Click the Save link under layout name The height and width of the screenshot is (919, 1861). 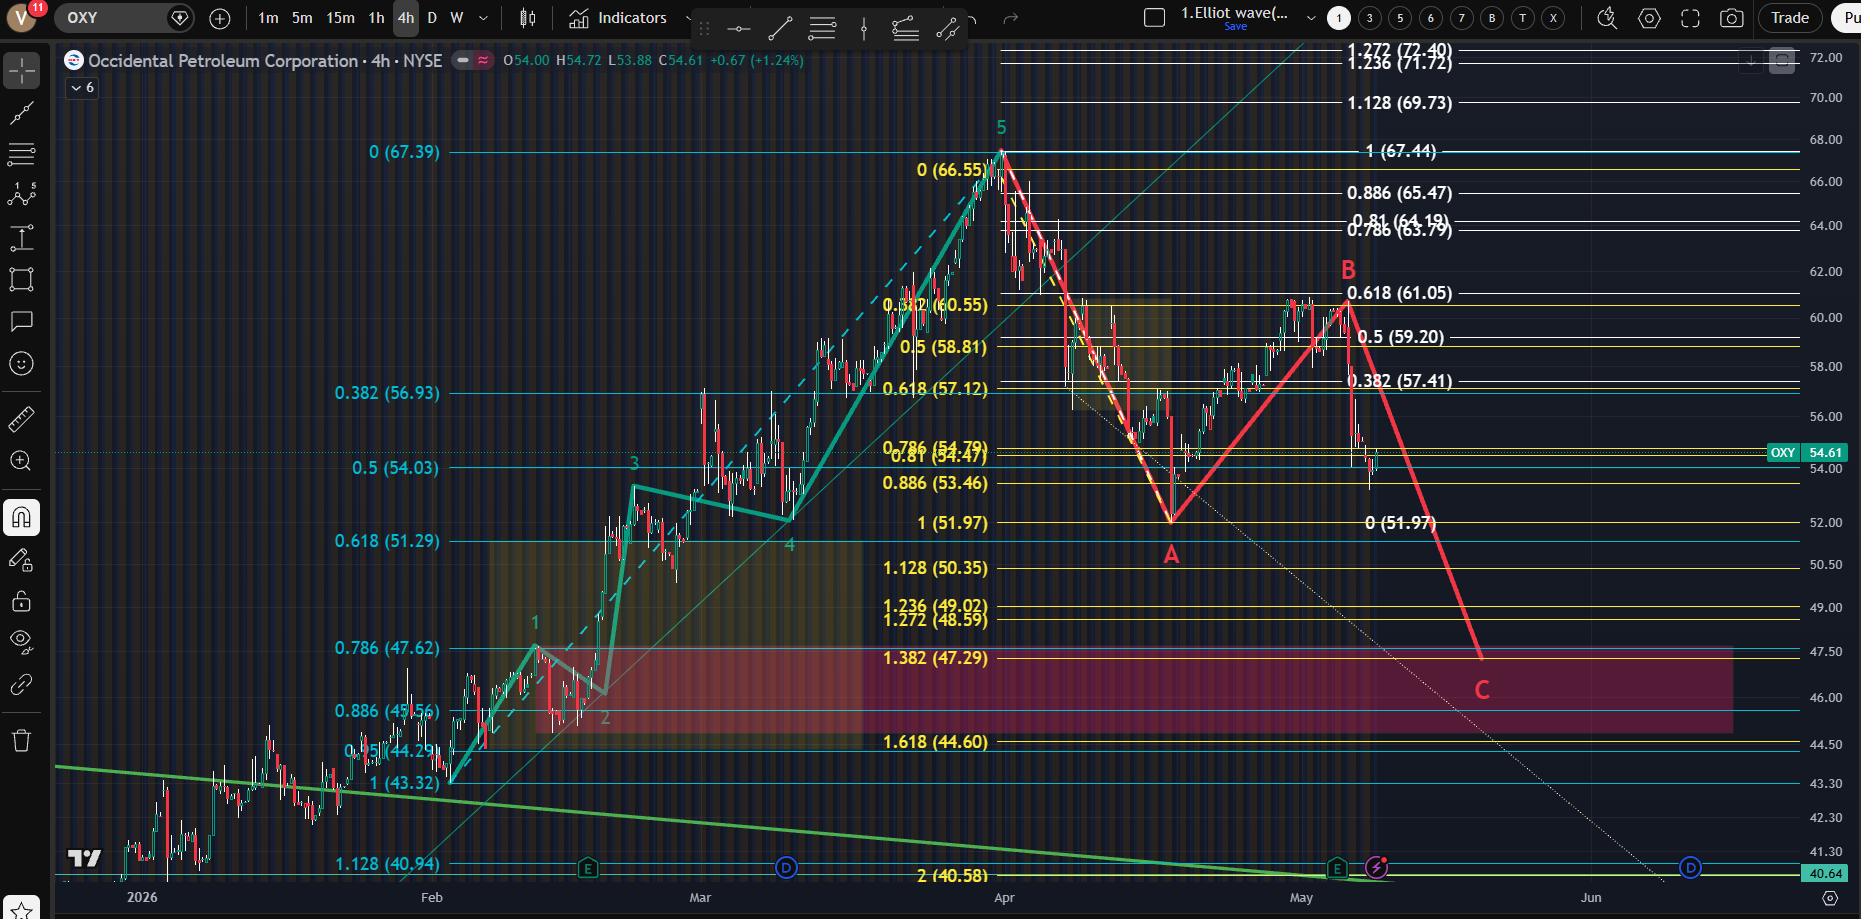(x=1236, y=27)
